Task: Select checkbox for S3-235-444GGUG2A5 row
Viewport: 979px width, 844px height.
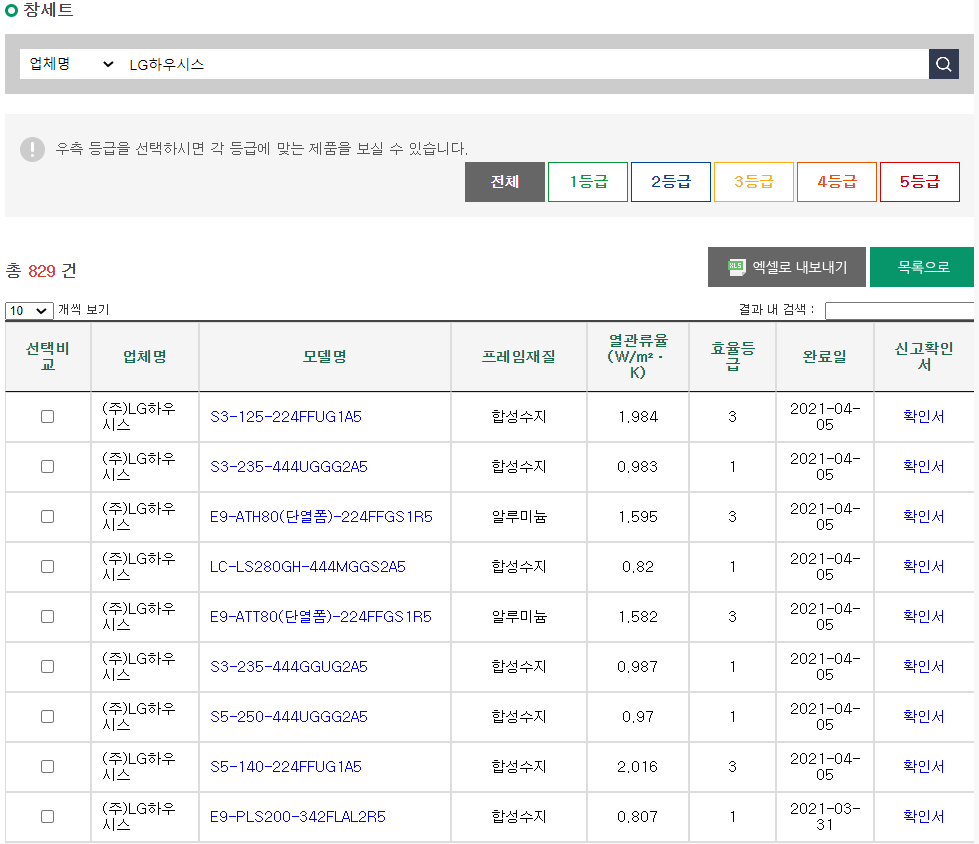Action: (47, 666)
